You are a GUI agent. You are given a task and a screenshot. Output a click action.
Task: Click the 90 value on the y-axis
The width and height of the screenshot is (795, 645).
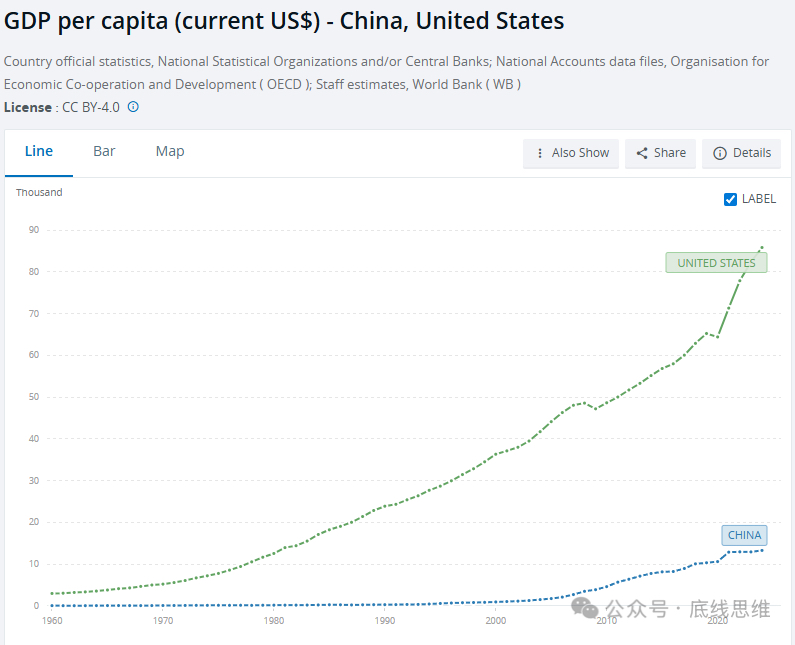(x=33, y=230)
